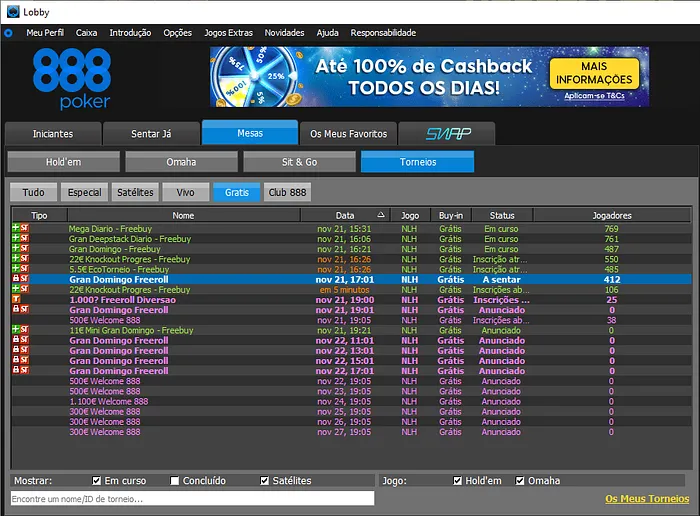Viewport: 700px width, 516px height.
Task: Select the 300€ Welcome 888 row dated nov 27
Action: (x=351, y=432)
